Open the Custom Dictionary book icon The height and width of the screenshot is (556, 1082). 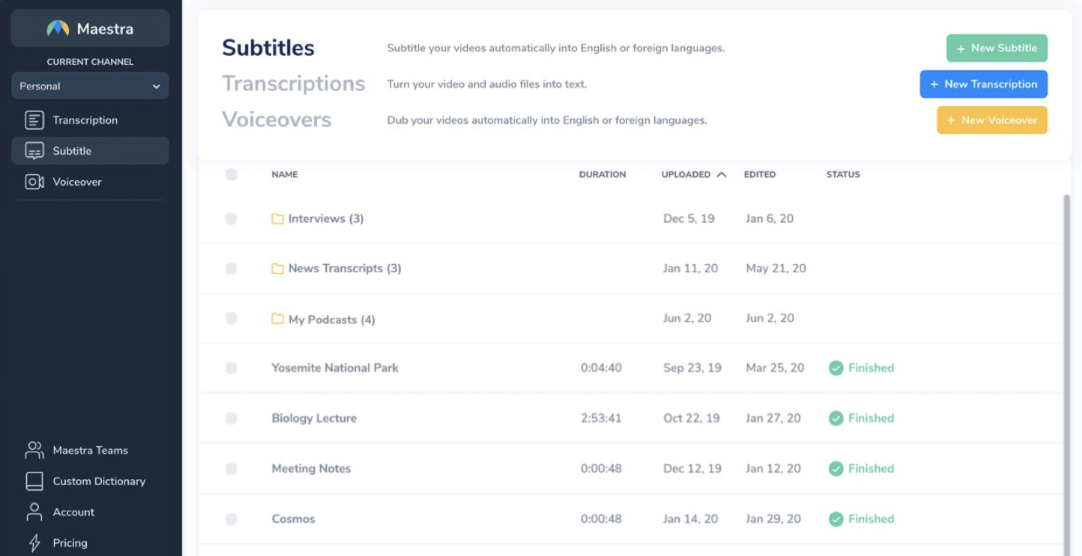(x=35, y=481)
